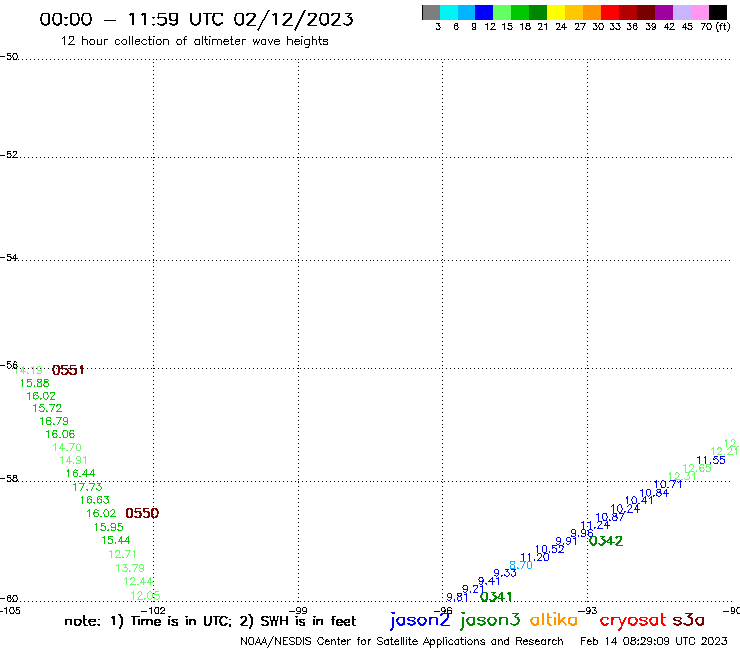Click the cyan swatch in the color scale
Viewport: 740px width, 650px height.
pyautogui.click(x=449, y=12)
